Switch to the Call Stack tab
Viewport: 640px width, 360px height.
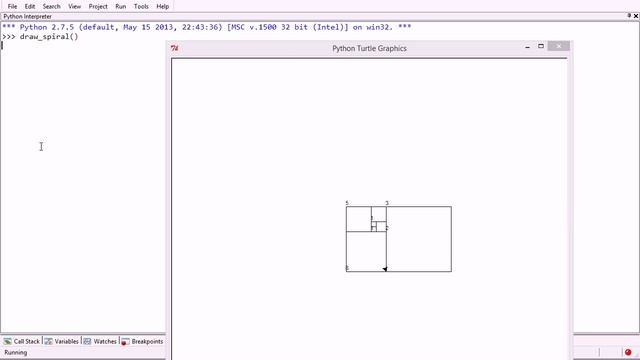click(22, 341)
